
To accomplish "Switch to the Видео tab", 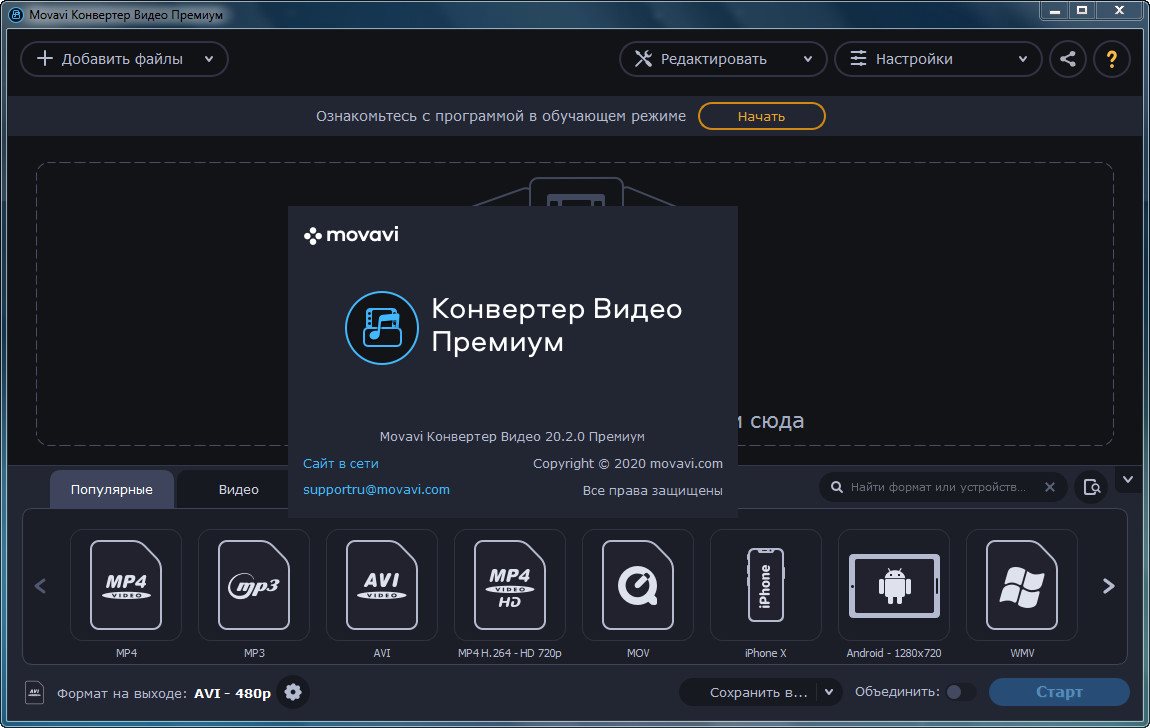I will [238, 490].
